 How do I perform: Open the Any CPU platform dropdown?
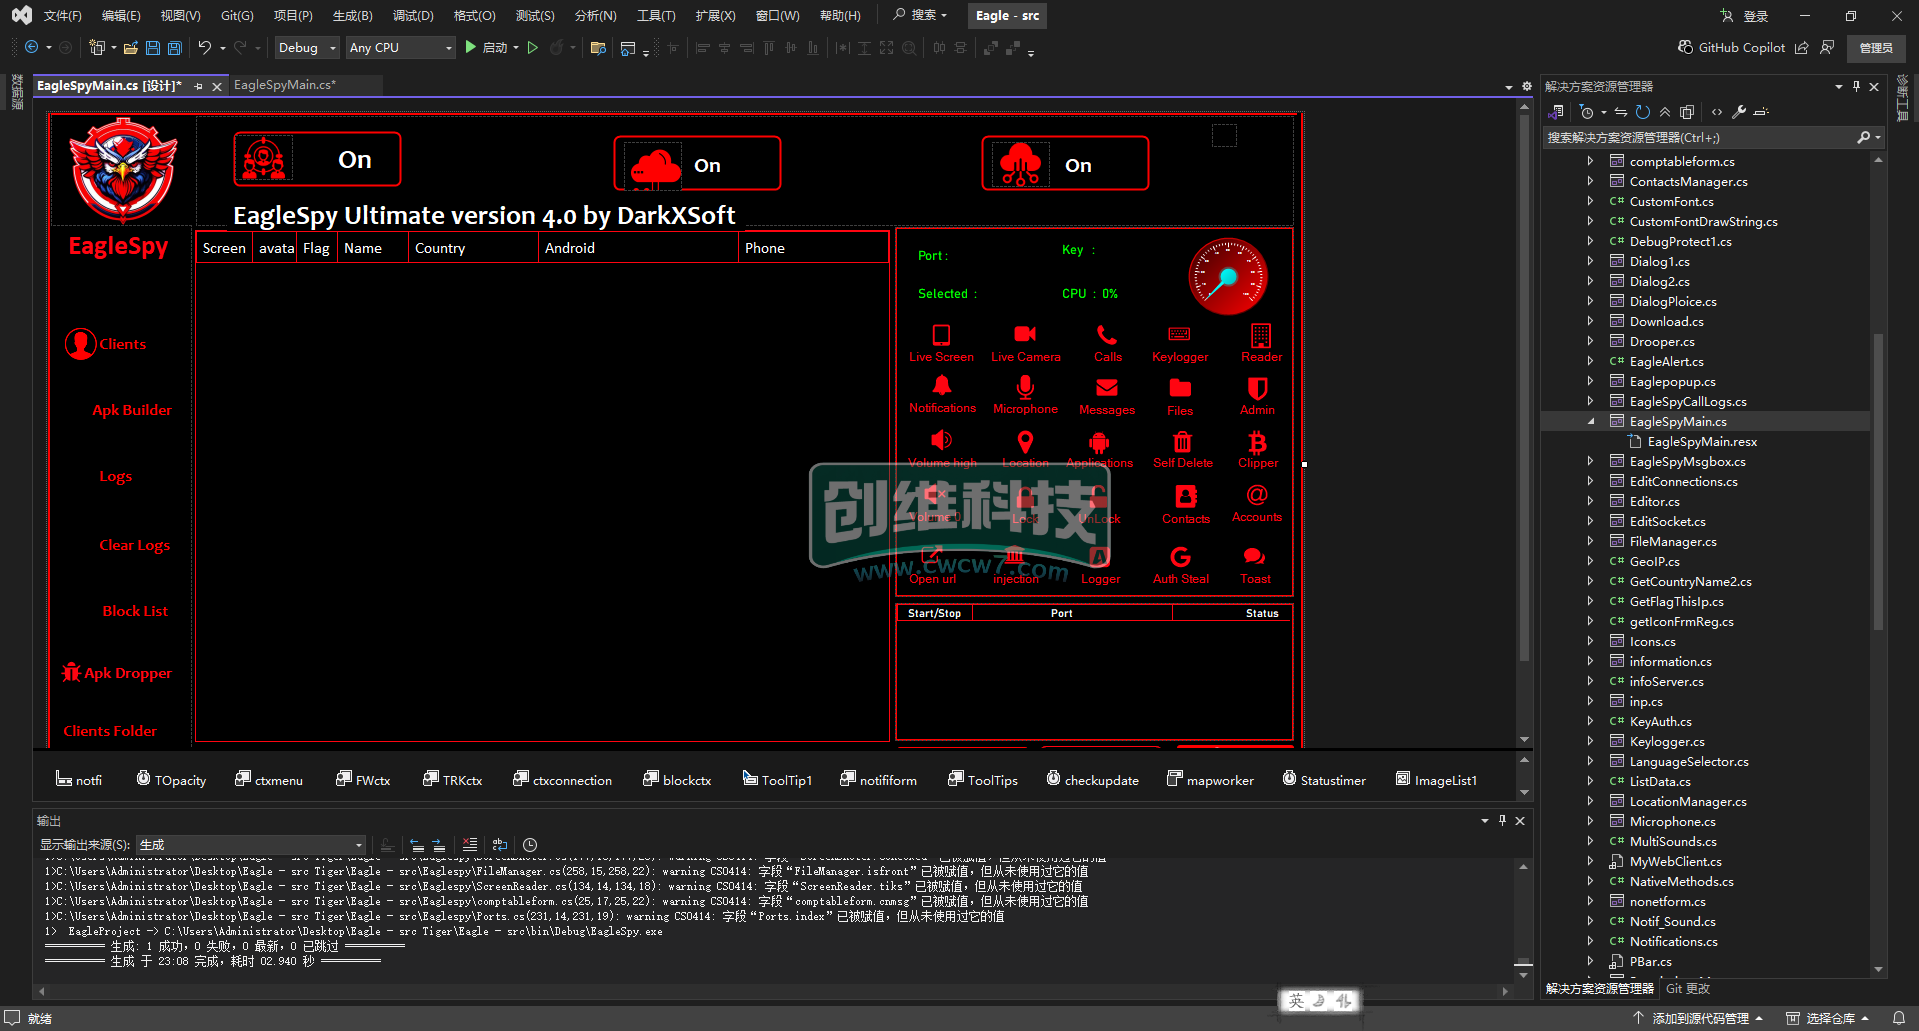pyautogui.click(x=401, y=47)
